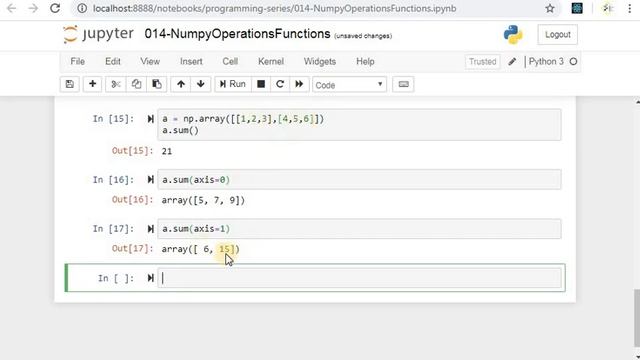Click the browser address bar URL
The image size is (640, 360).
click(274, 8)
